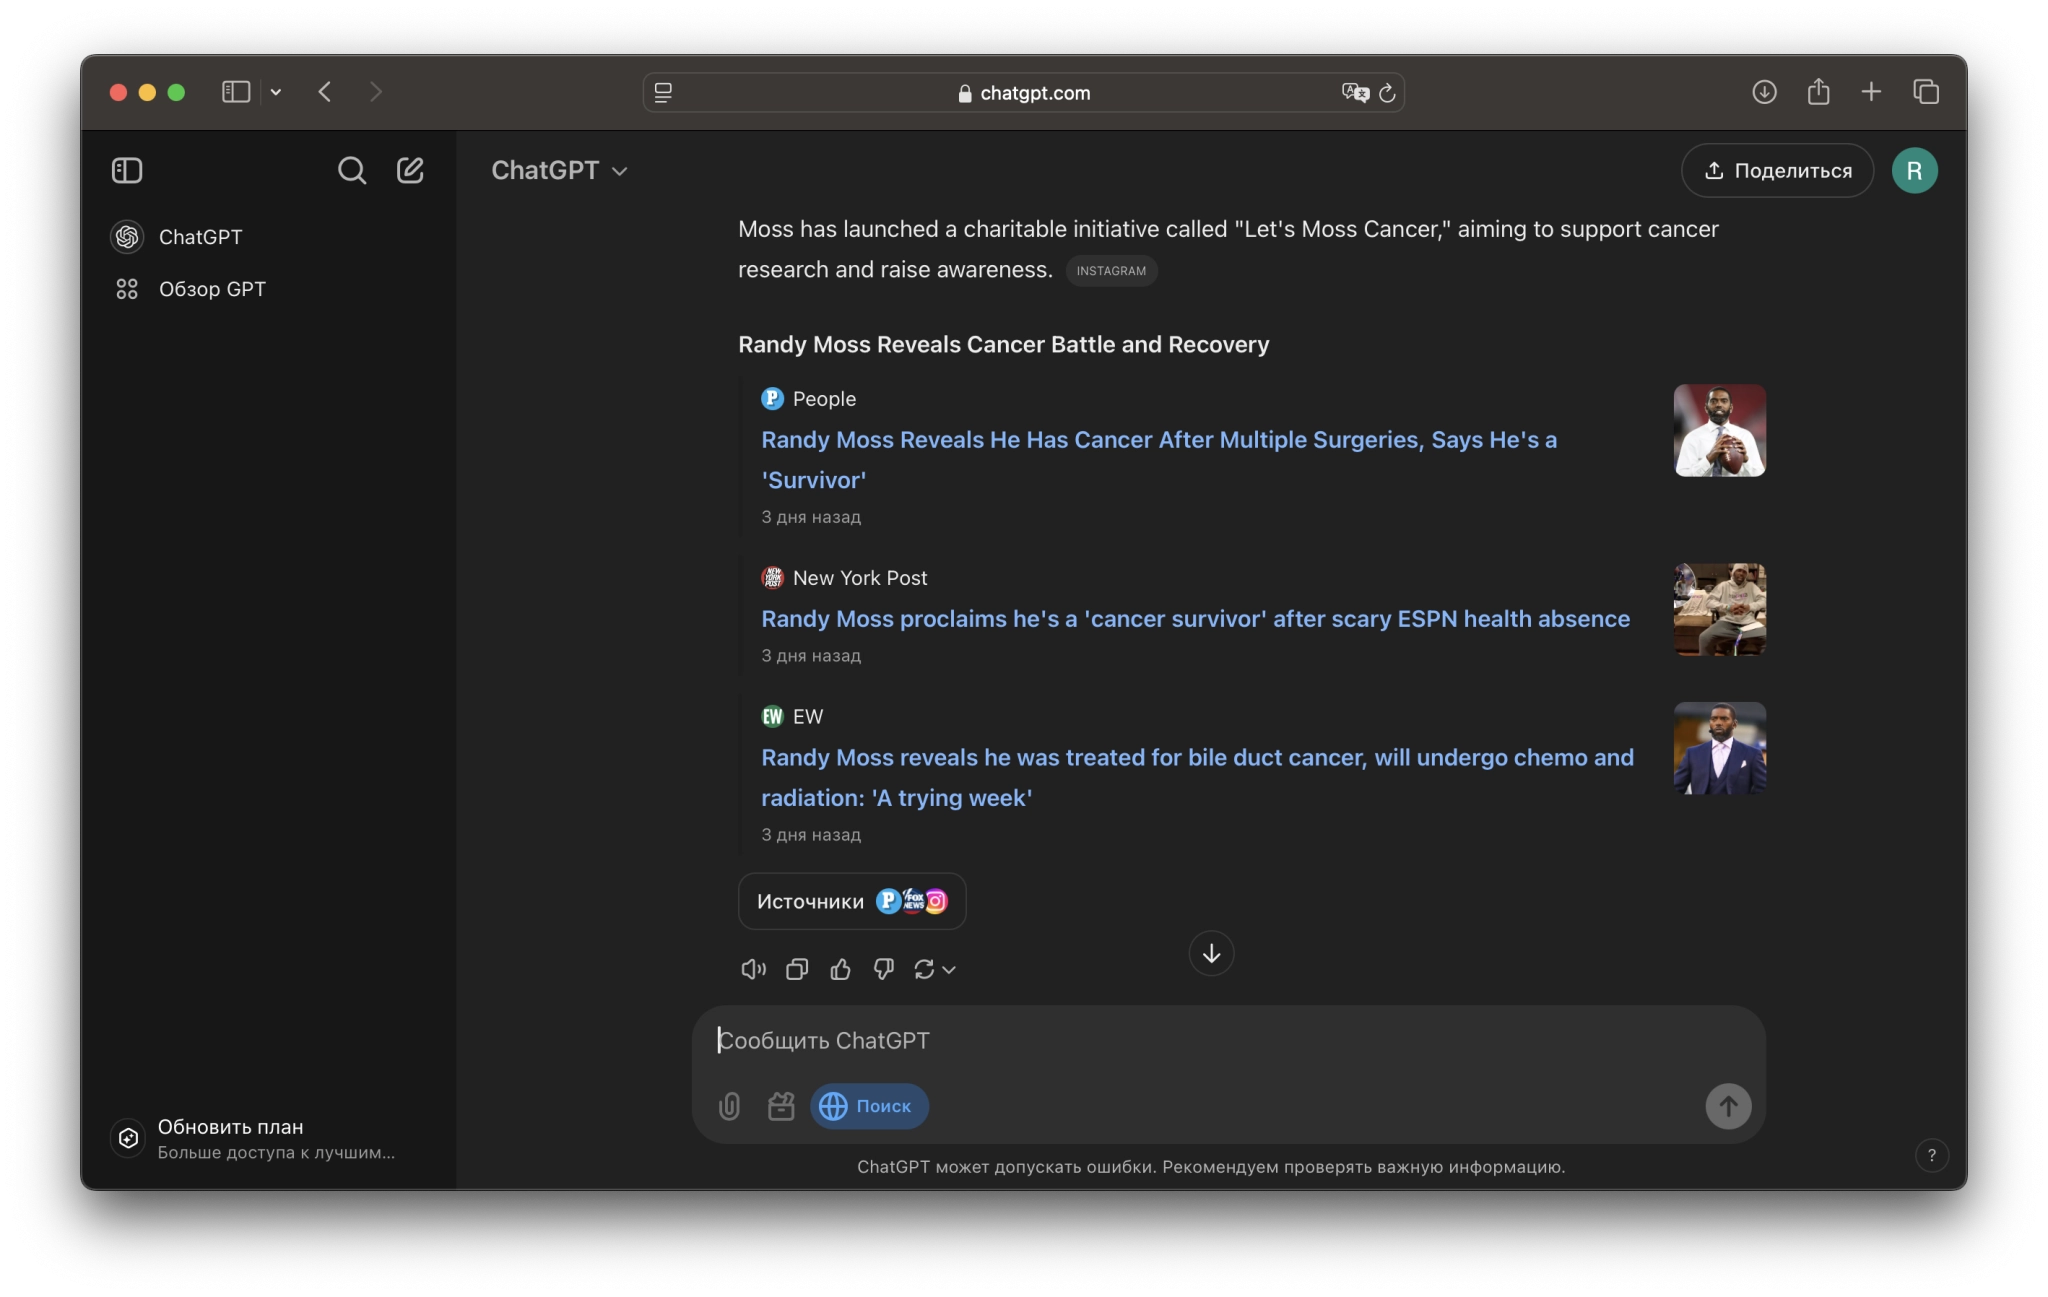This screenshot has width=2048, height=1297.
Task: Start a new chat with the compose icon
Action: pyautogui.click(x=410, y=171)
